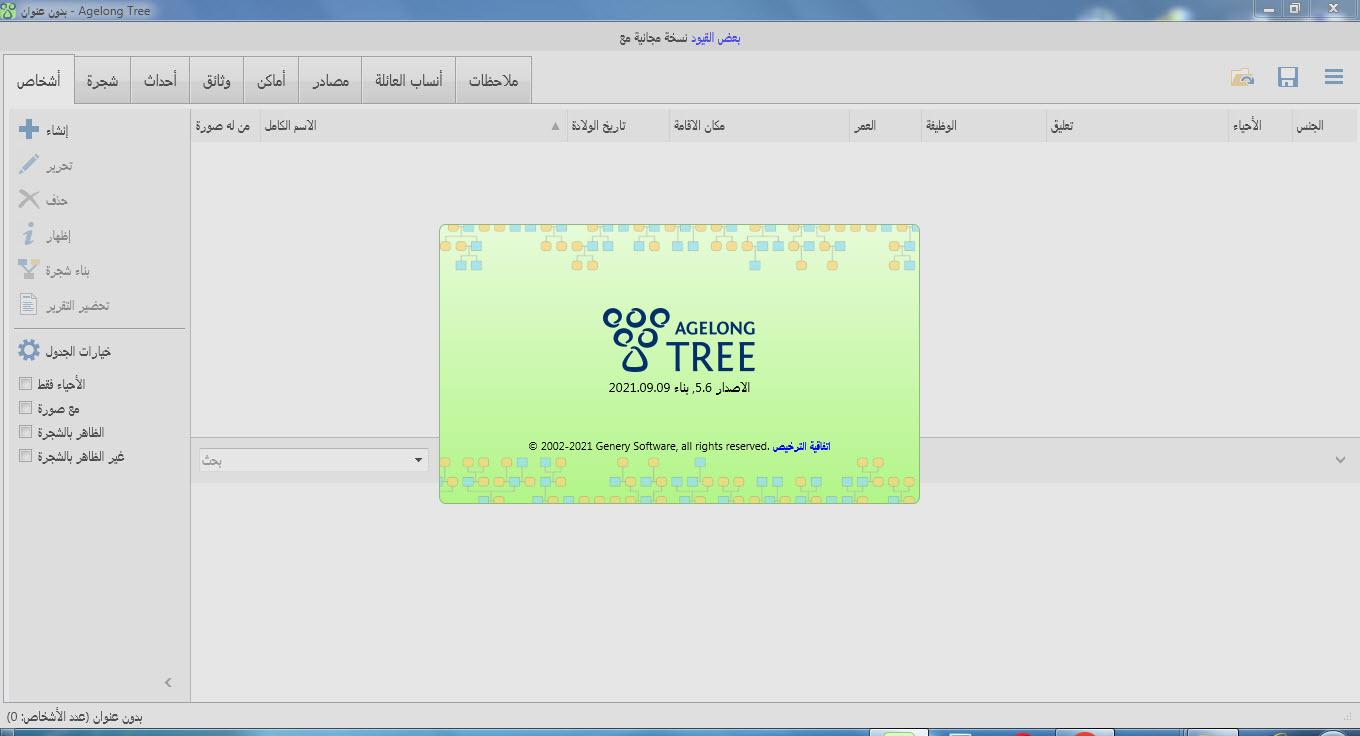Click the إنشاء button label
Screen dimensions: 1360x736
58,131
